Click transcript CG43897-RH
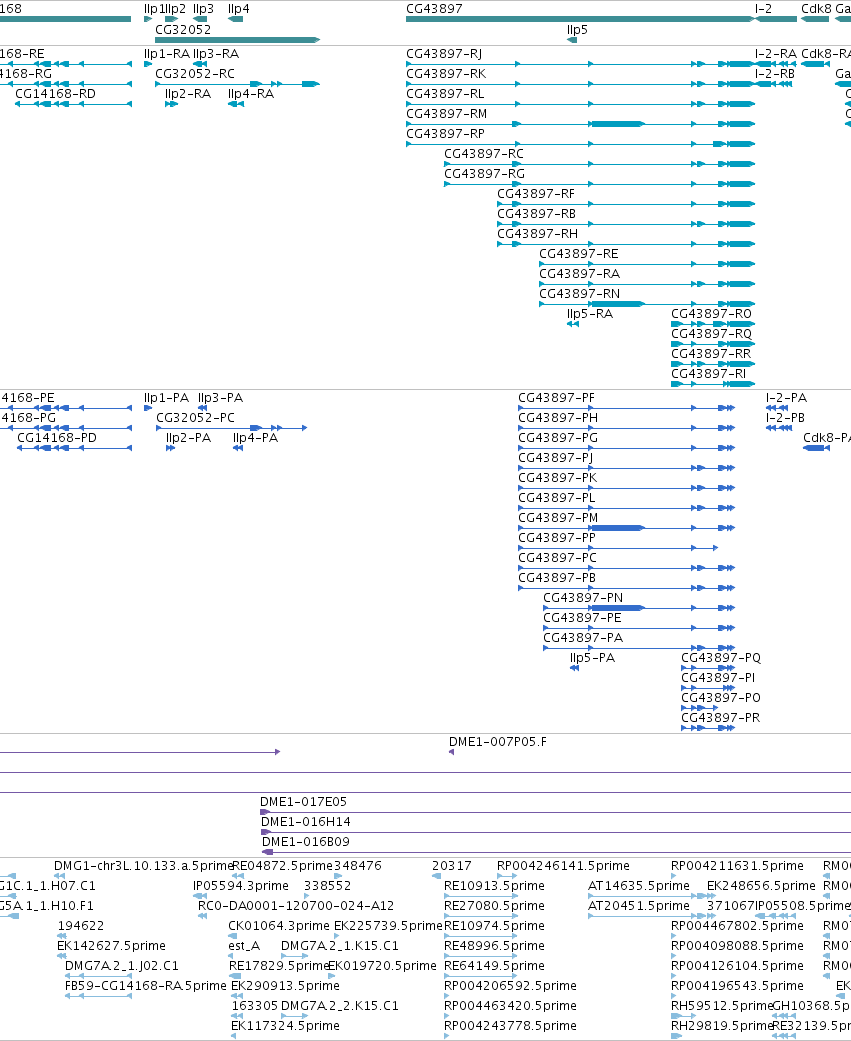Image resolution: width=851 pixels, height=1041 pixels. [538, 233]
